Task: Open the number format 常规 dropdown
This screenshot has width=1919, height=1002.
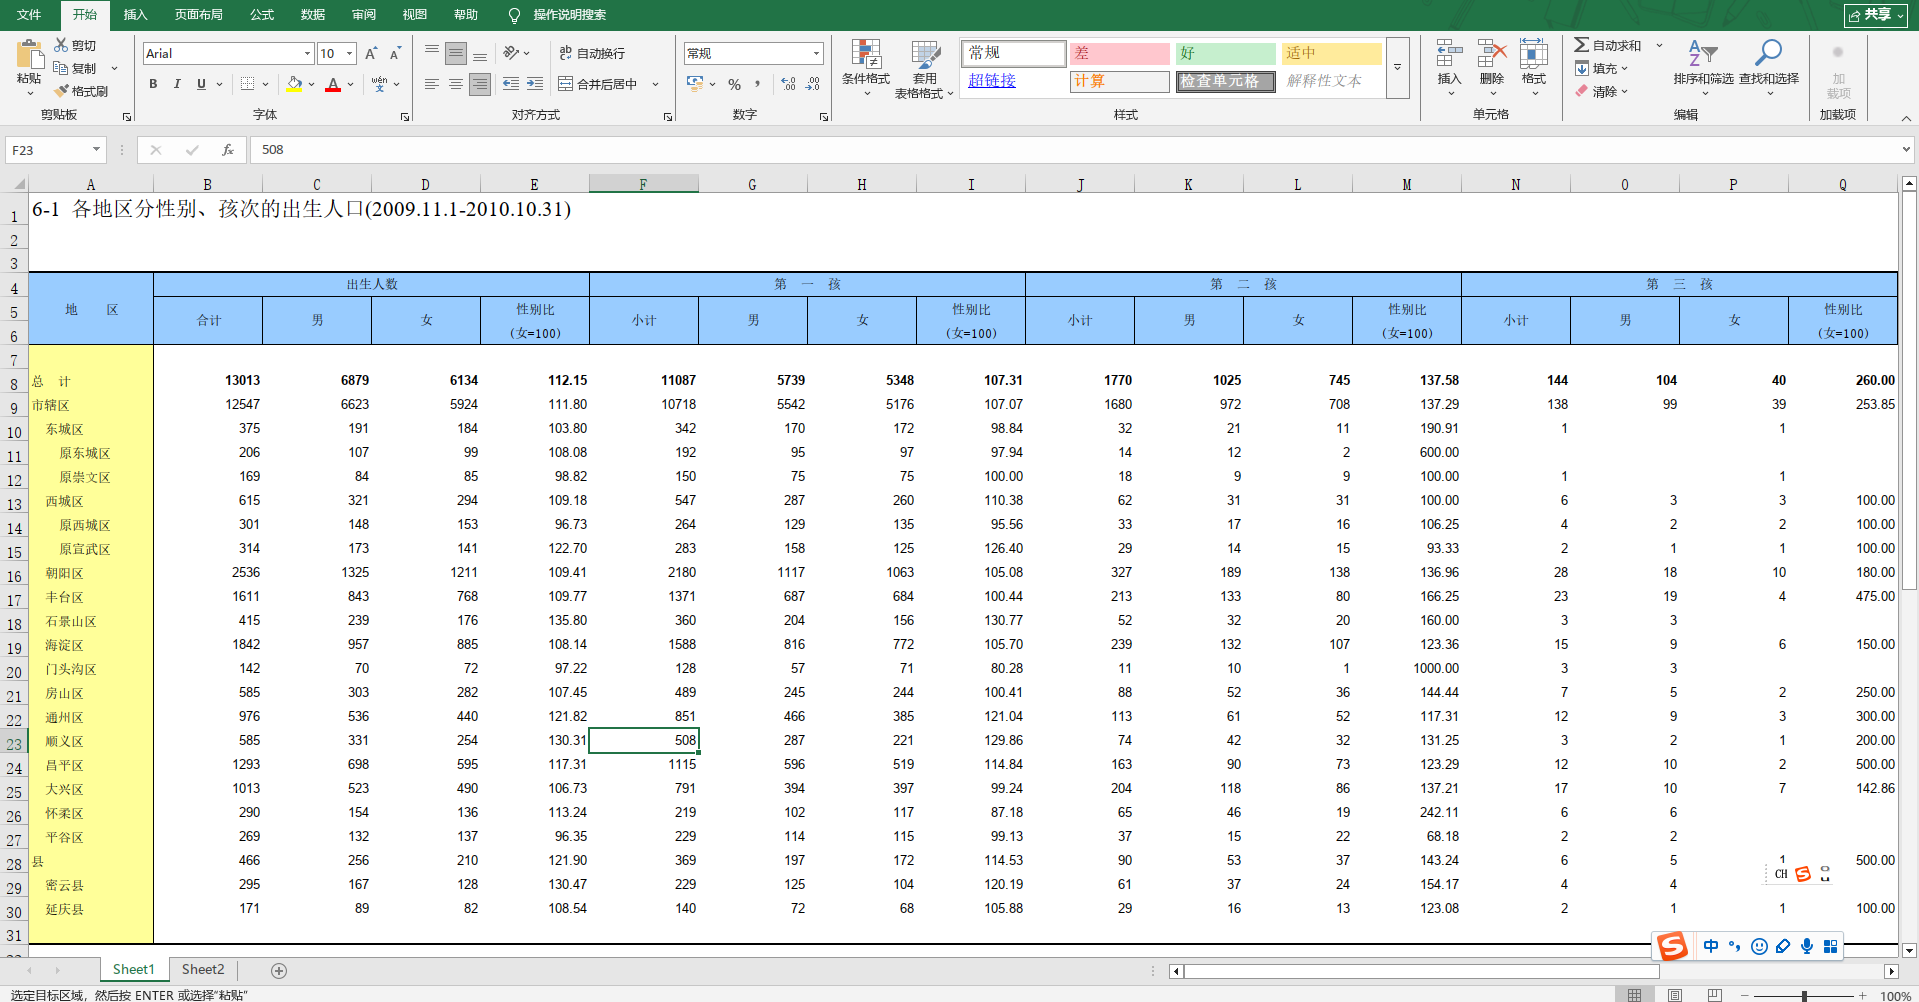Action: (816, 53)
